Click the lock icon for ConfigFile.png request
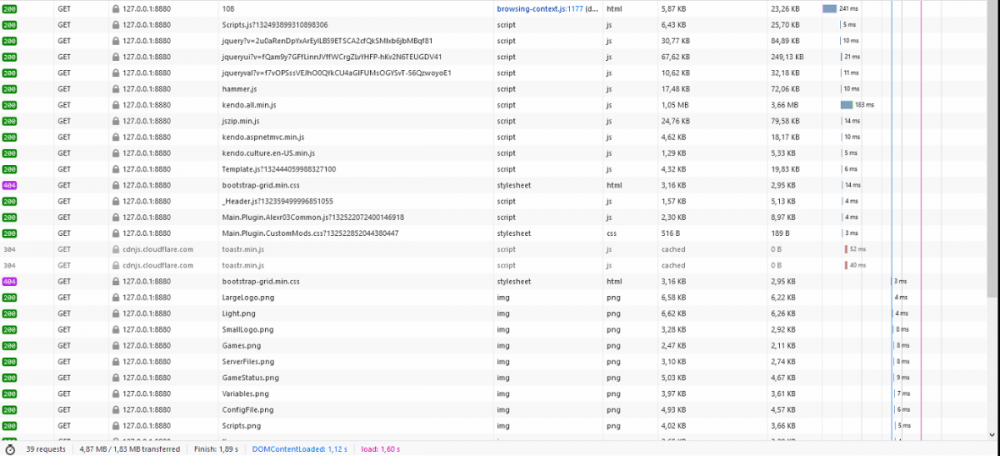Viewport: 1000px width, 456px height. click(x=116, y=409)
